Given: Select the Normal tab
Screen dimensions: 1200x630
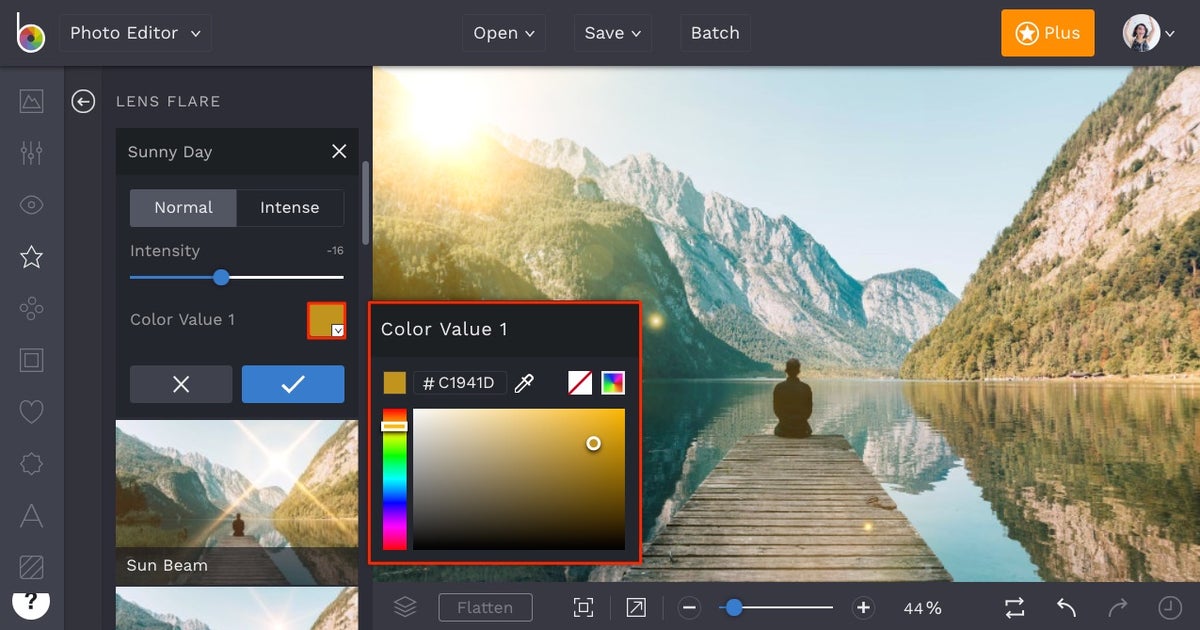Looking at the screenshot, I should coord(183,208).
